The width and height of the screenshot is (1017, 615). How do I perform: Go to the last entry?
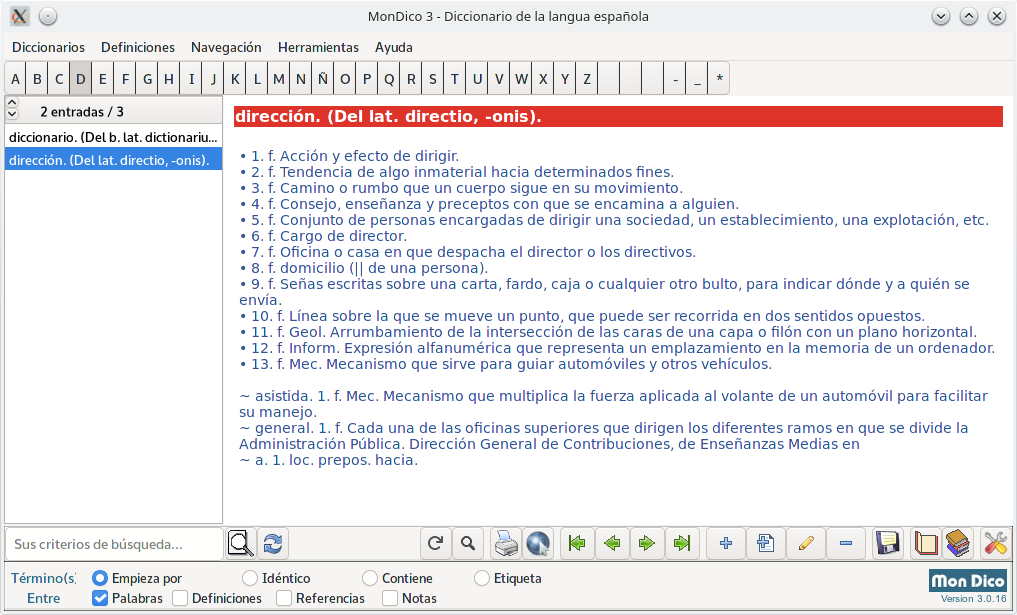click(682, 544)
